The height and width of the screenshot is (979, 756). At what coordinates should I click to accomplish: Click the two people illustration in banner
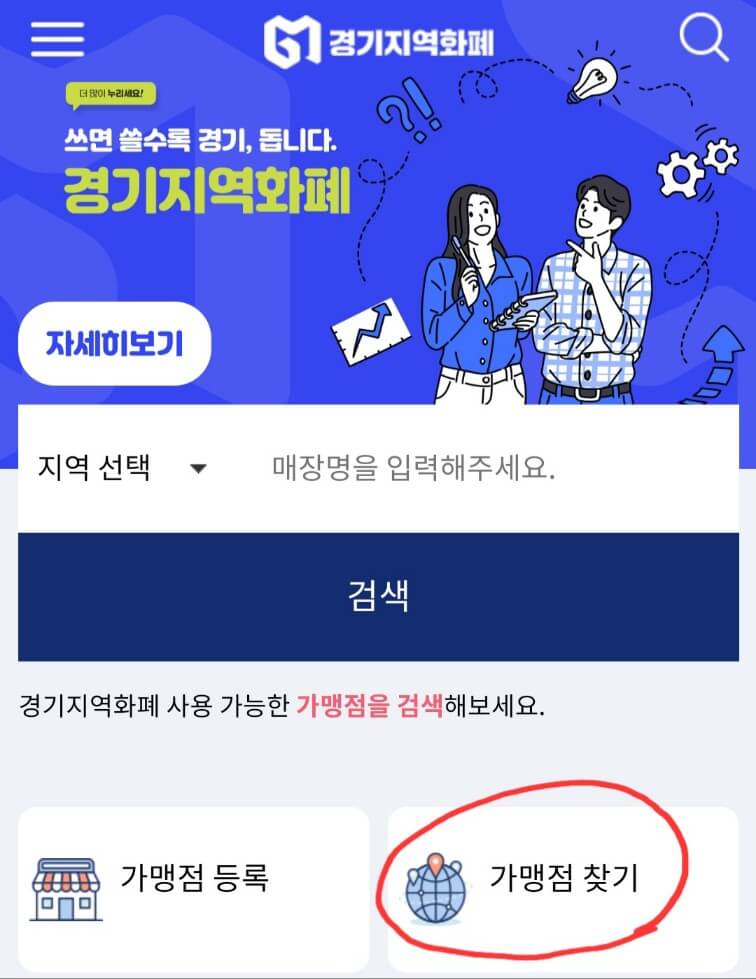click(536, 290)
